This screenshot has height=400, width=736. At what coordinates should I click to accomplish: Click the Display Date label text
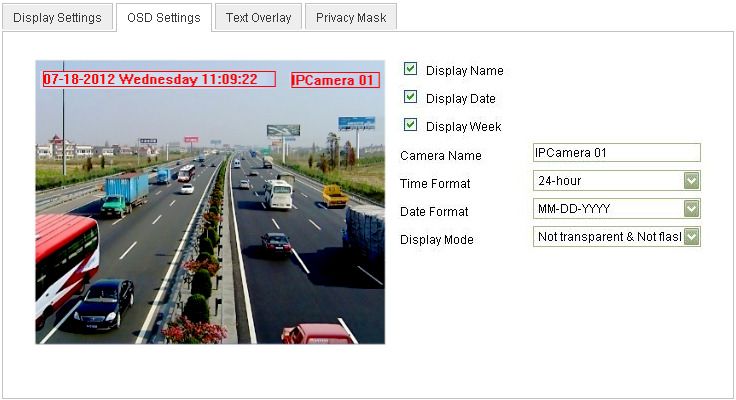pyautogui.click(x=460, y=99)
